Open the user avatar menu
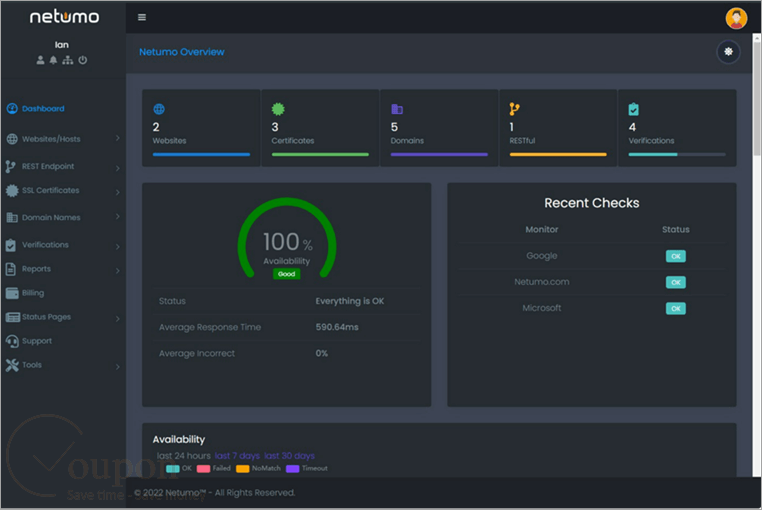762x510 pixels. [736, 18]
